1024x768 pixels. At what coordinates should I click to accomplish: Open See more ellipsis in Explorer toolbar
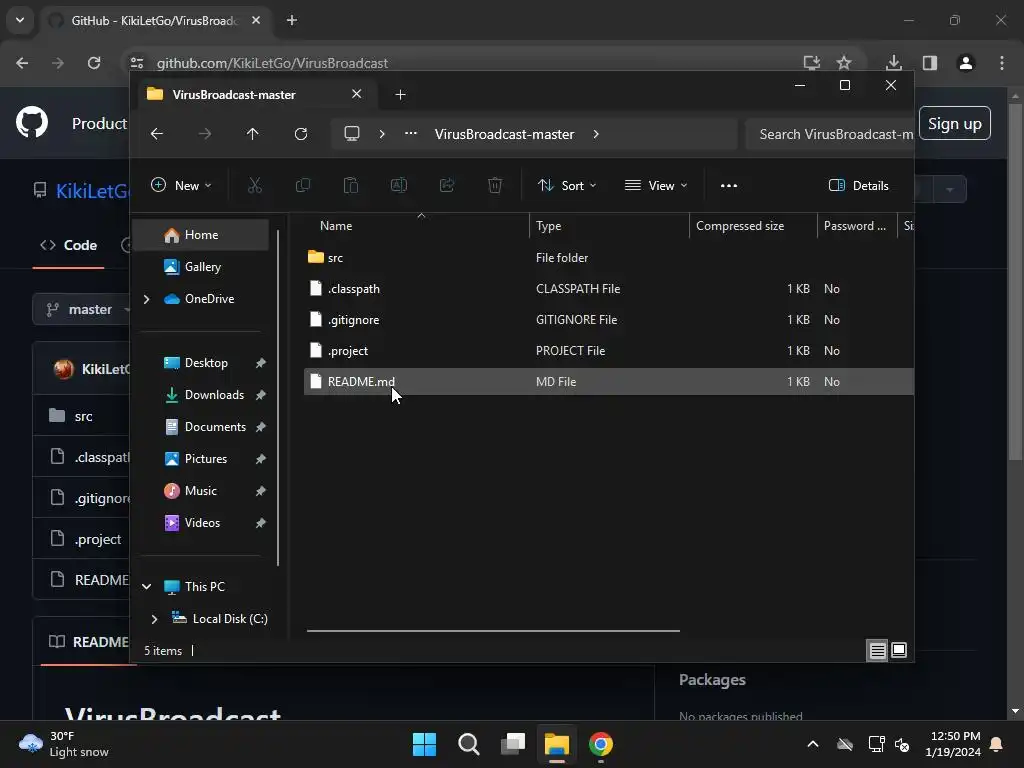click(729, 185)
